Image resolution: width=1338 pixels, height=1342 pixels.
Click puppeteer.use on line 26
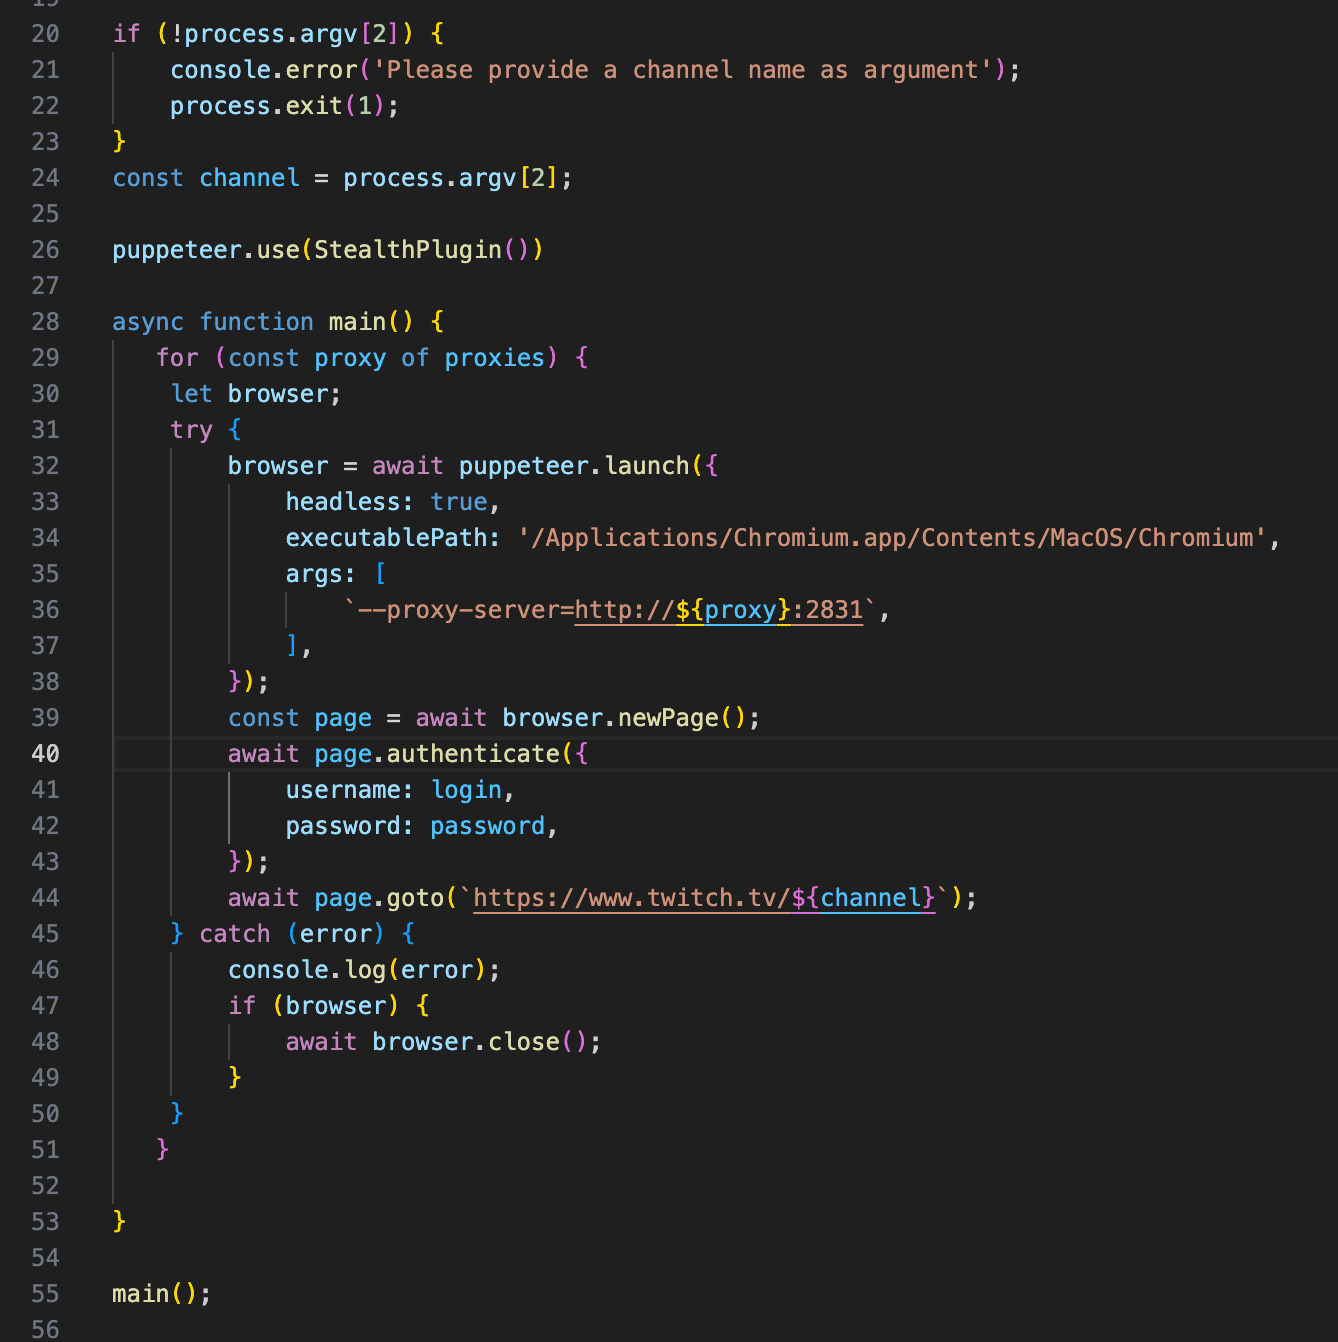(206, 250)
